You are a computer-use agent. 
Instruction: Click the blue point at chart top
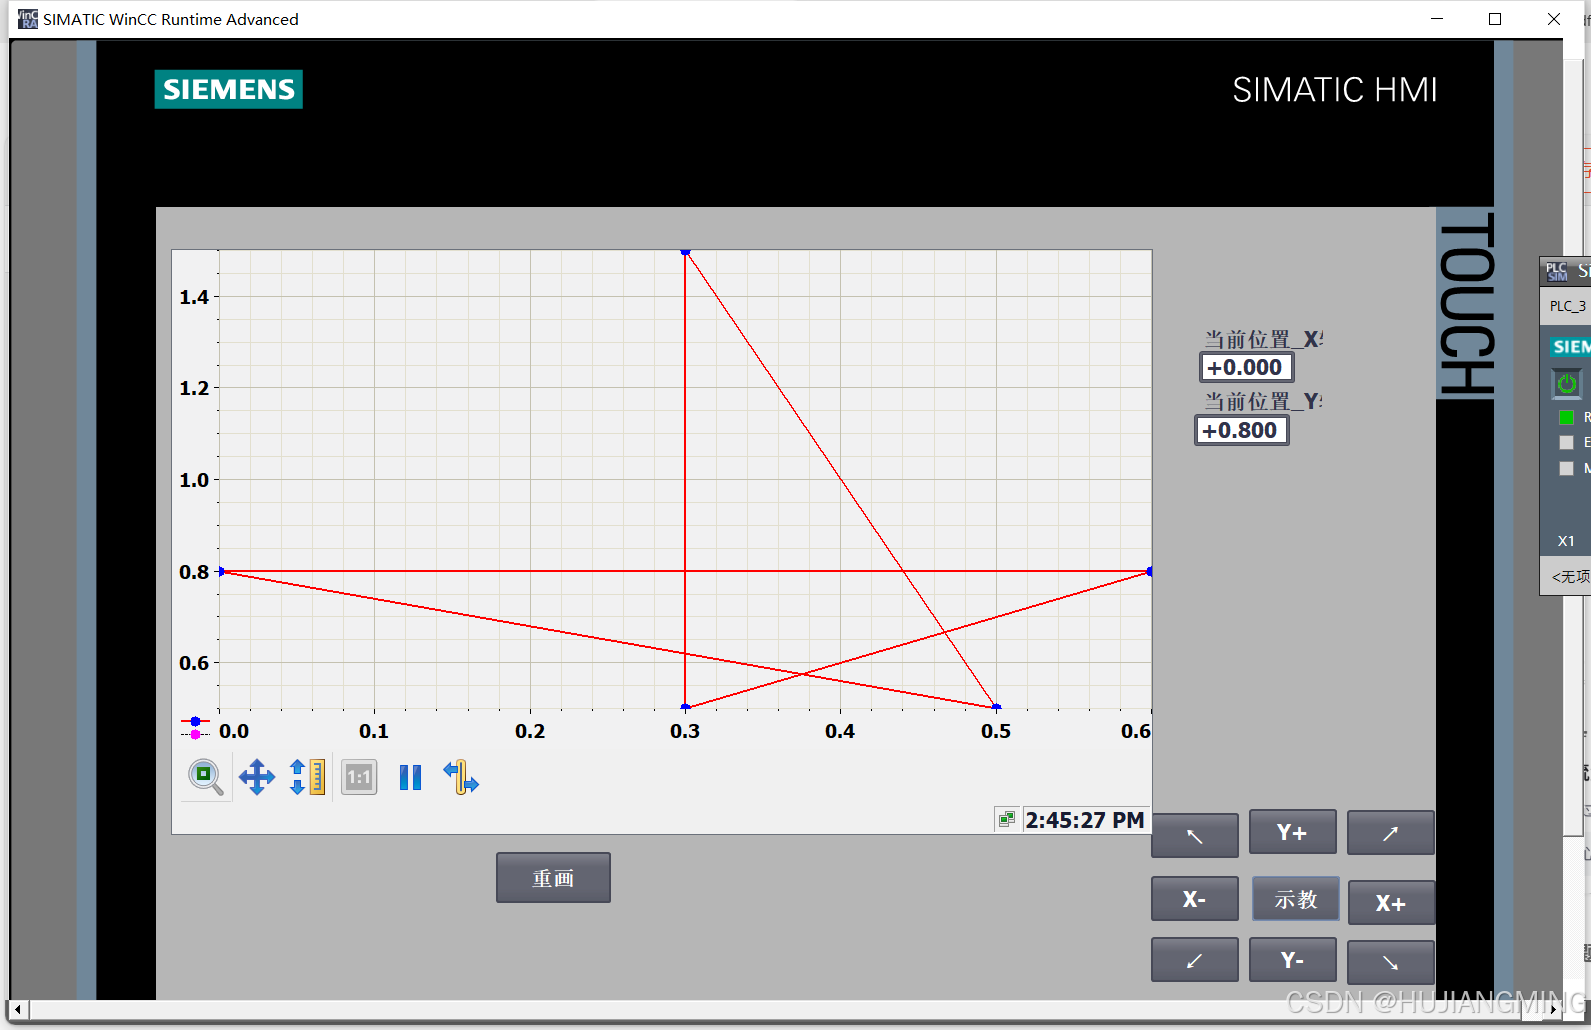click(685, 252)
